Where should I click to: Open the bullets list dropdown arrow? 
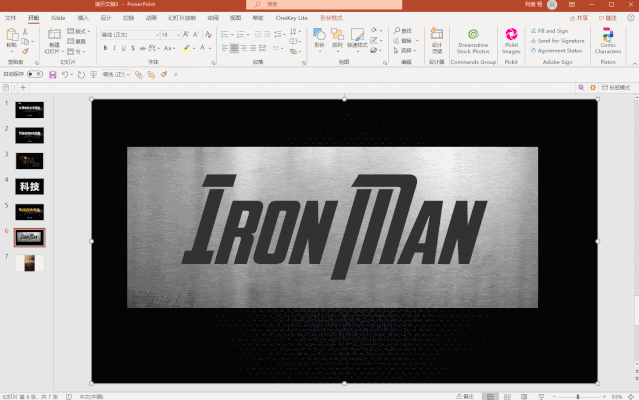[232, 35]
